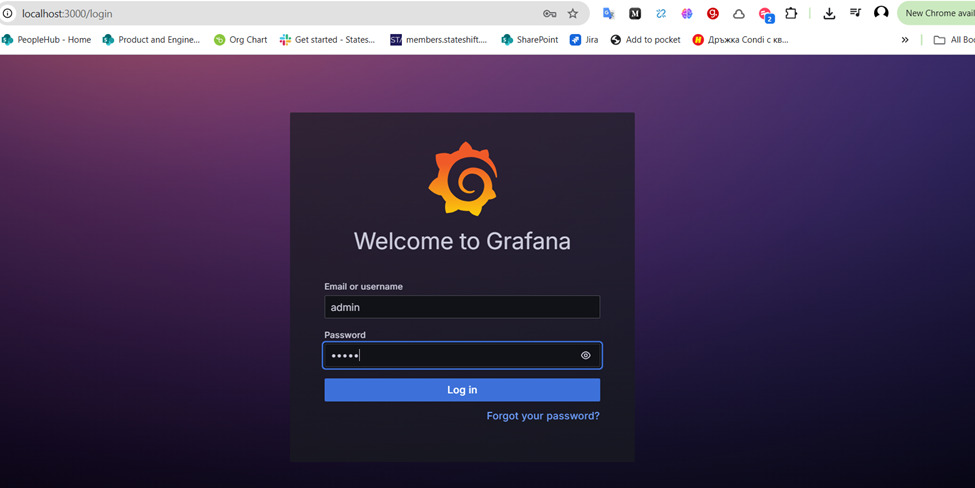975x488 pixels.
Task: Focus the Password input field
Action: [462, 356]
